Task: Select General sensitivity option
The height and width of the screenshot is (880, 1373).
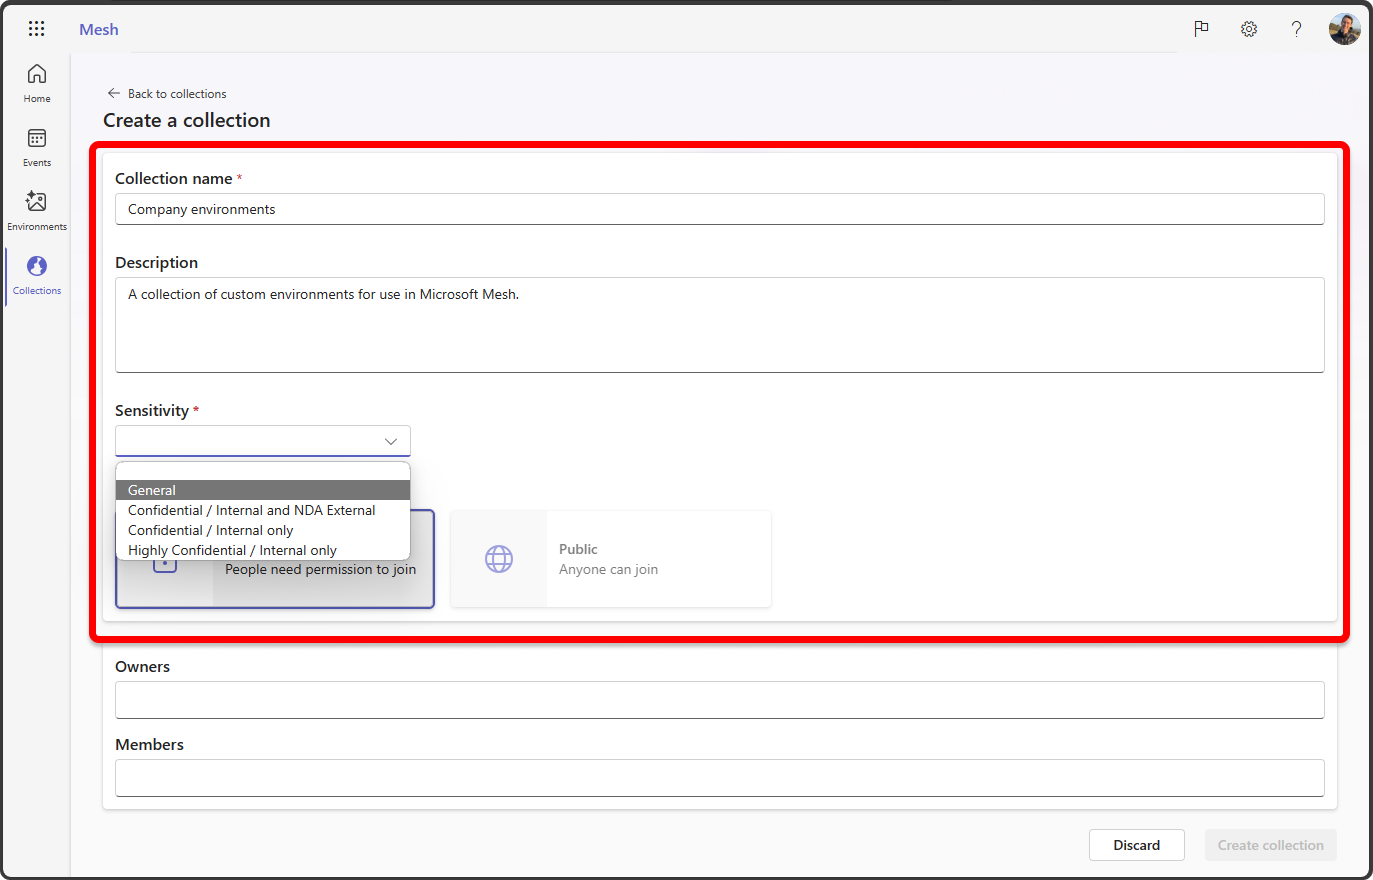Action: click(x=152, y=490)
